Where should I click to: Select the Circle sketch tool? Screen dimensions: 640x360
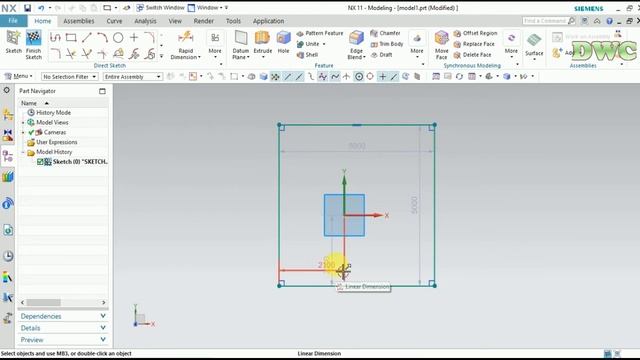coord(118,38)
